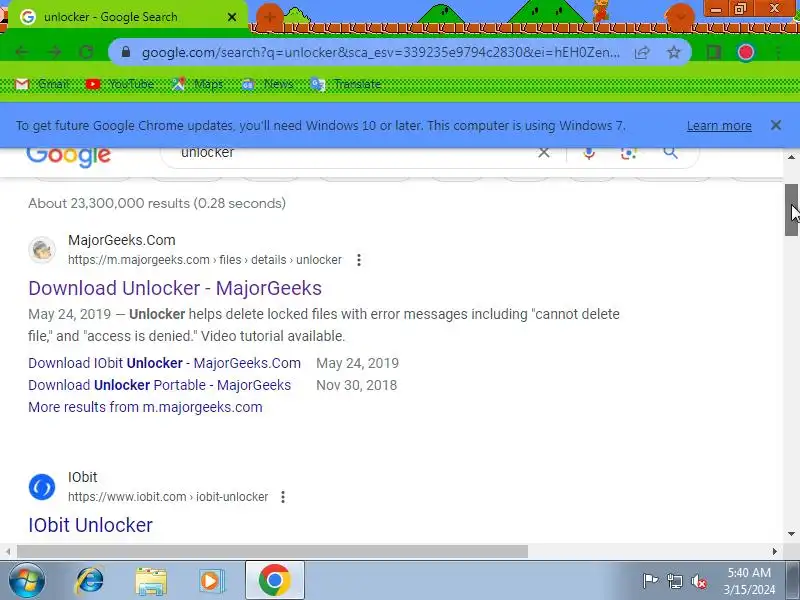The height and width of the screenshot is (600, 800).
Task: Open Download Unlocker Portable sitelink
Action: pos(159,385)
